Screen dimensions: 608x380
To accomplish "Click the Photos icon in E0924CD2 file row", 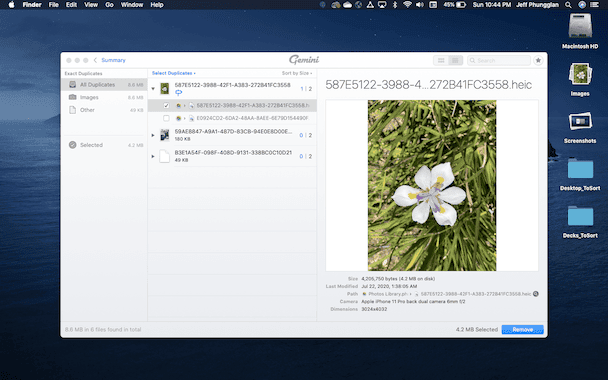I will pos(179,118).
